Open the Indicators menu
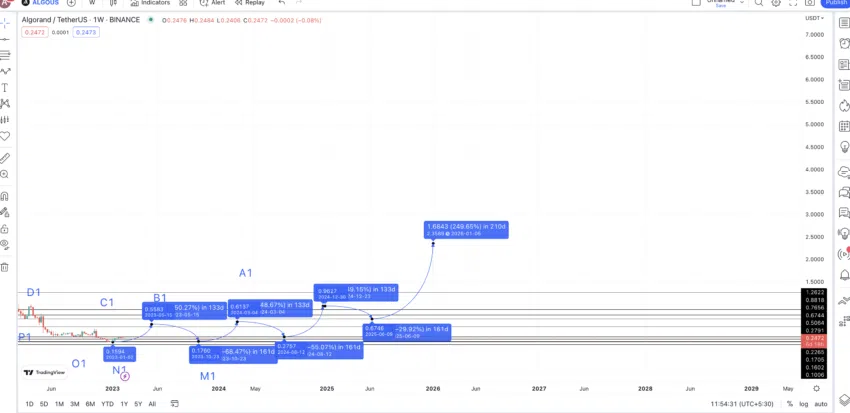The image size is (850, 413). [x=150, y=3]
